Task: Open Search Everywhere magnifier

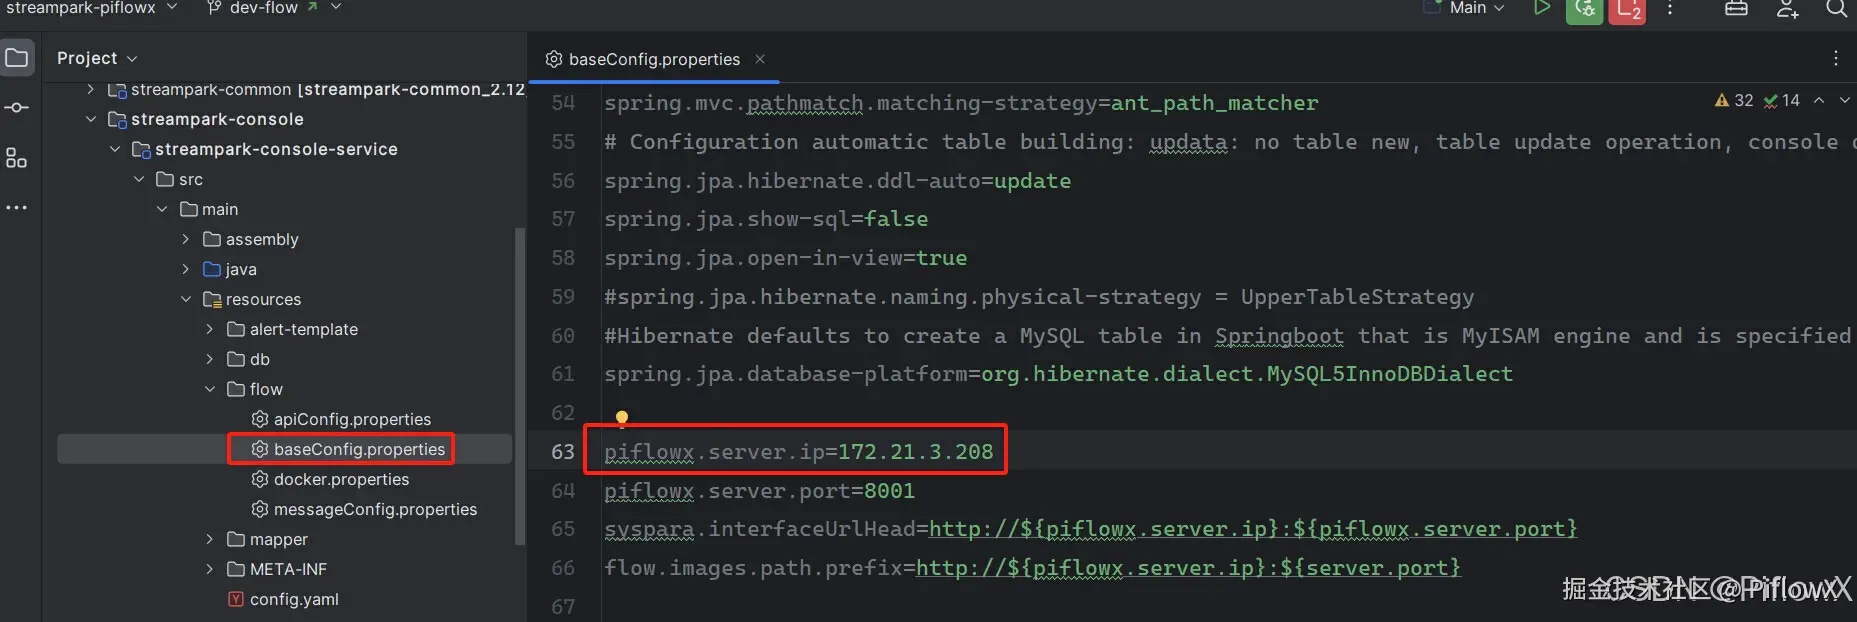Action: [x=1836, y=8]
